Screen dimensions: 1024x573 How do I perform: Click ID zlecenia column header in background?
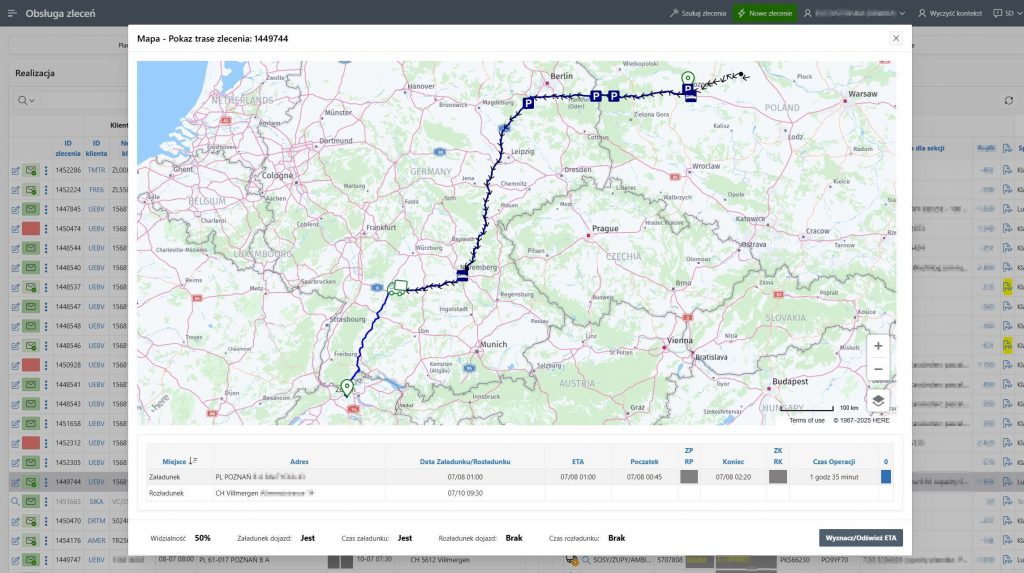[x=68, y=148]
